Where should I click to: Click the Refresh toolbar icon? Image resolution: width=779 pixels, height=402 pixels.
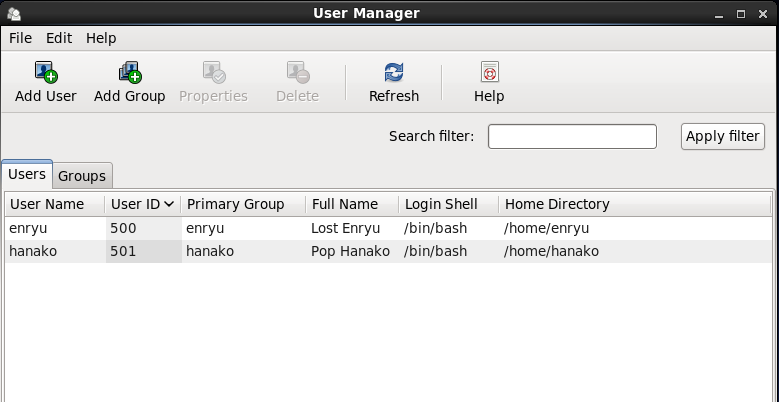[x=394, y=72]
